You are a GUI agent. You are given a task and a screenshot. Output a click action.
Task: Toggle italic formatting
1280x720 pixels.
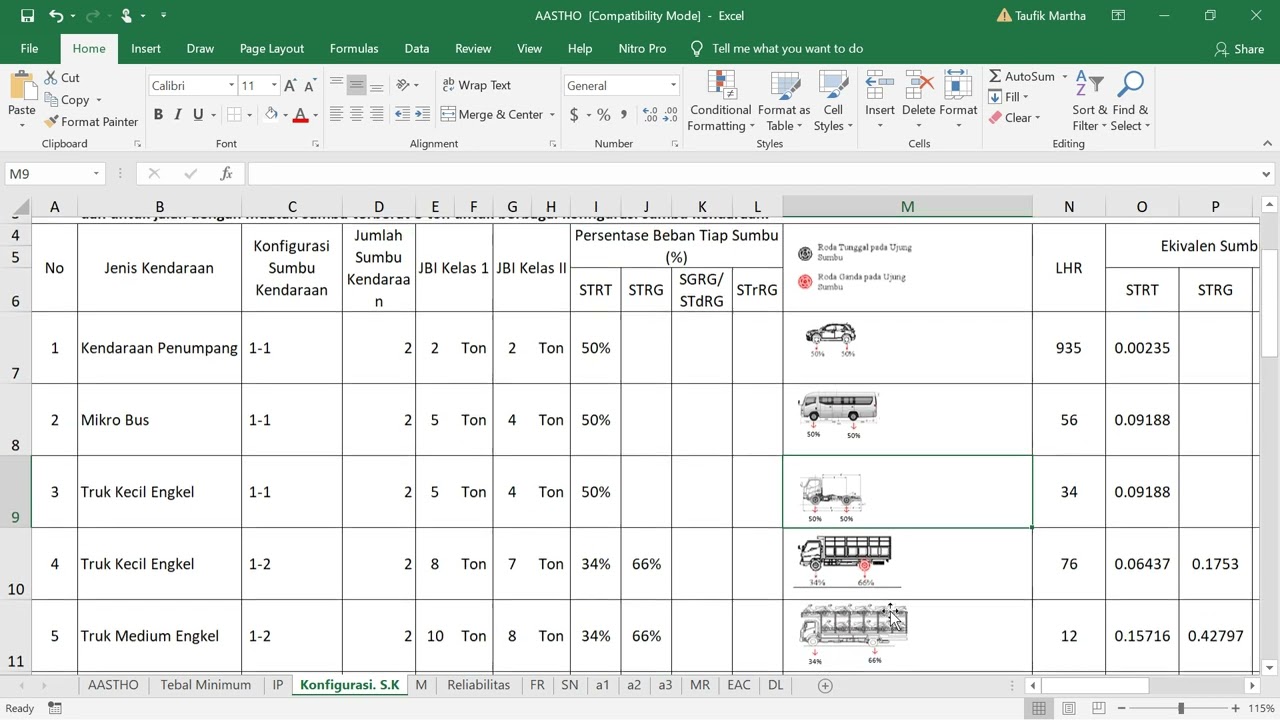178,114
